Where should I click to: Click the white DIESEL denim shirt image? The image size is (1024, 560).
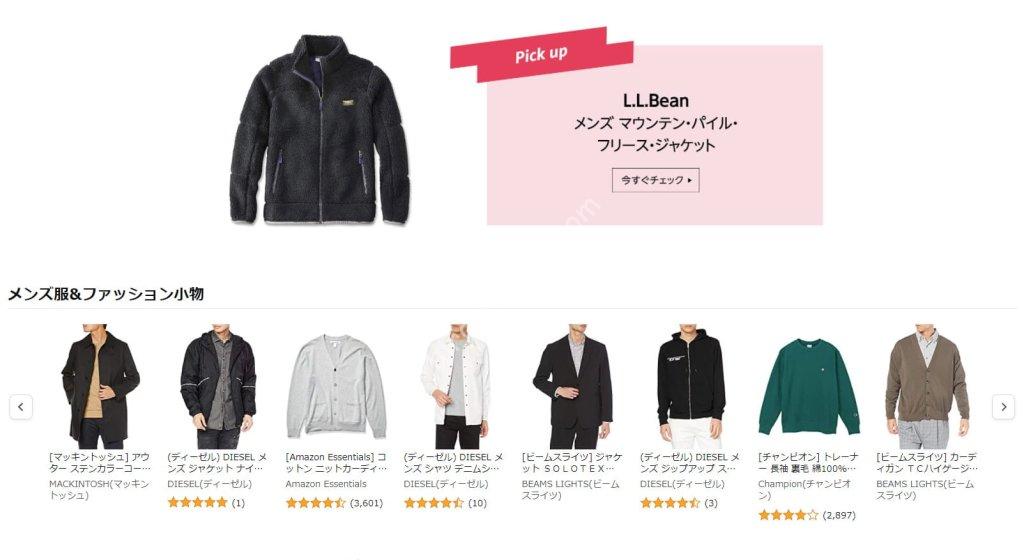(x=455, y=385)
